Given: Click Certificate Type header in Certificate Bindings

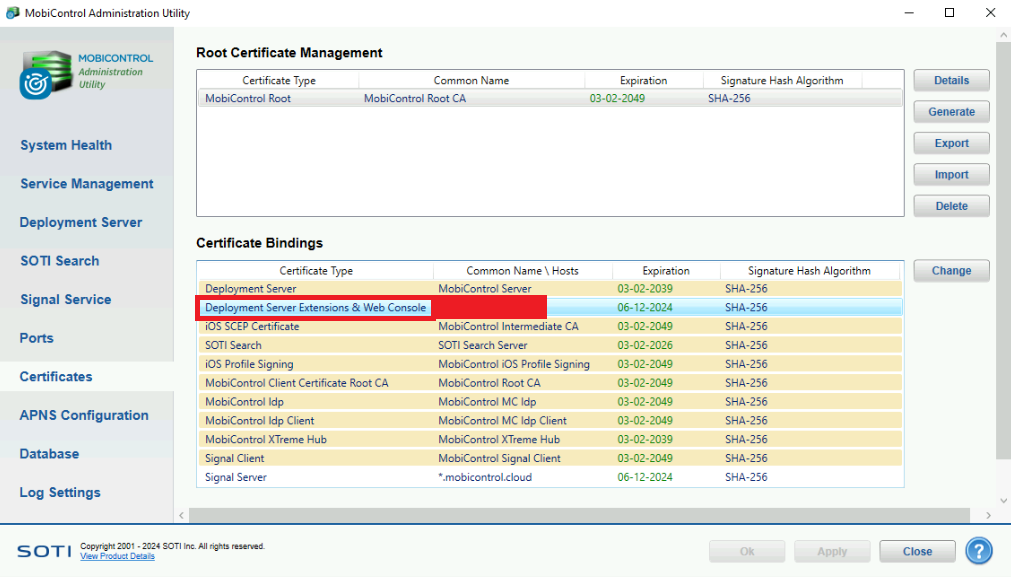Looking at the screenshot, I should (316, 271).
